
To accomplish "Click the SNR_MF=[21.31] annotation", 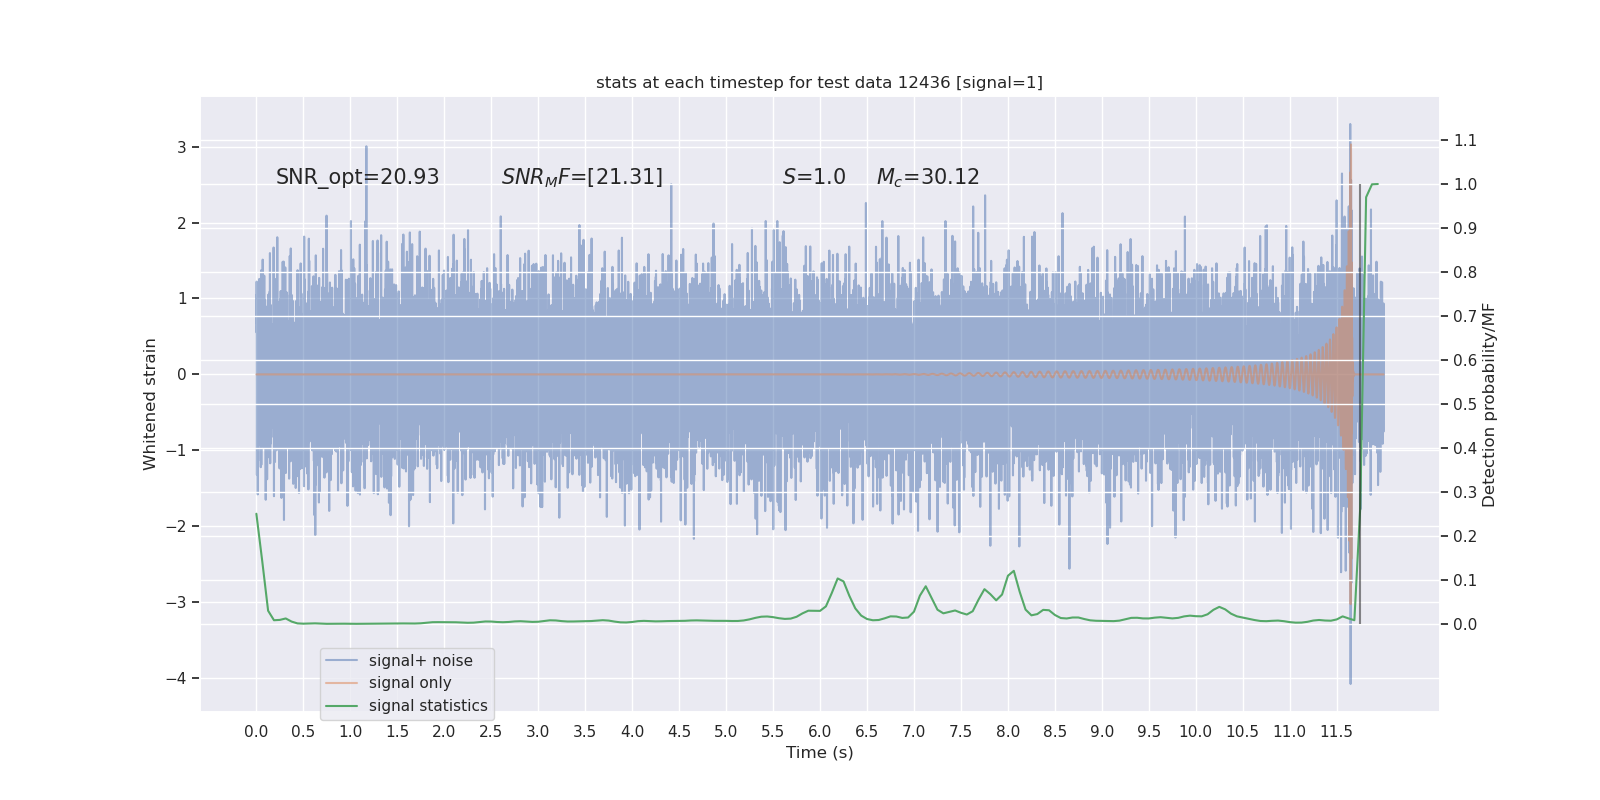I will 582,177.
